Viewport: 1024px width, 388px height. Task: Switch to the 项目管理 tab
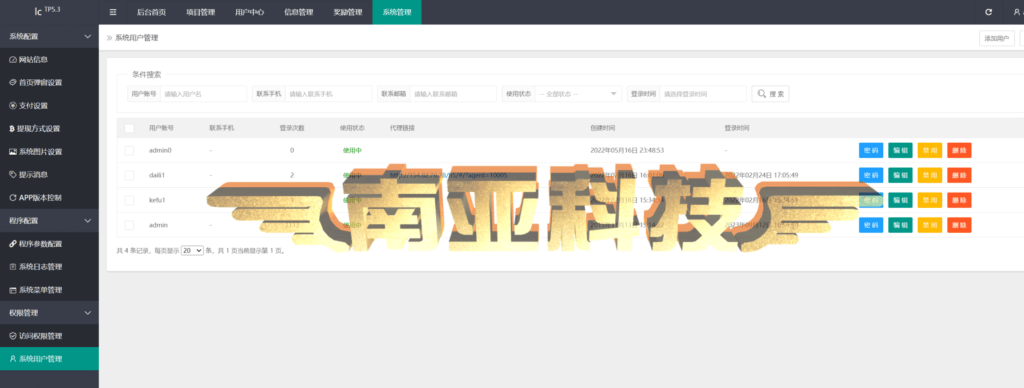200,12
